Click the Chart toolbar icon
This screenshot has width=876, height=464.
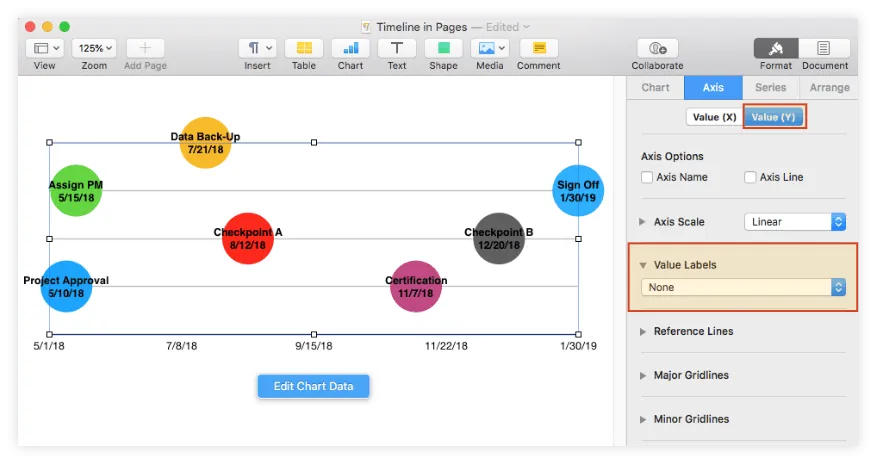[x=350, y=48]
